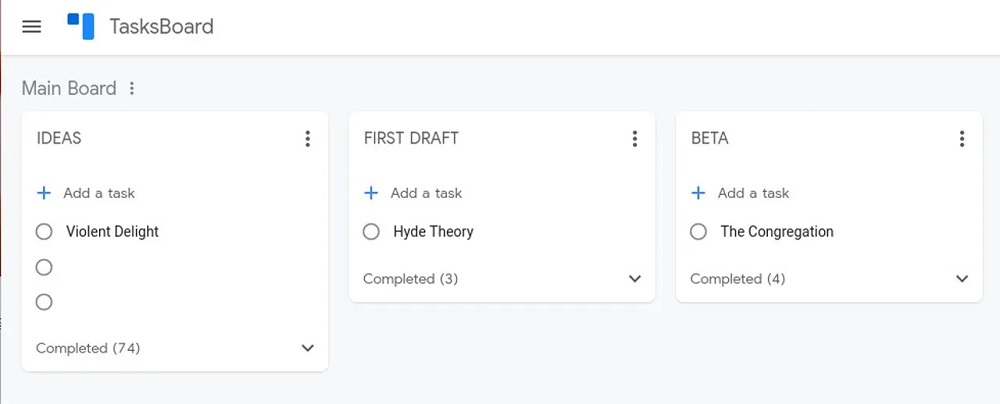Viewport: 1000px width, 404px height.
Task: Open the Hyde Theory task
Action: (433, 232)
